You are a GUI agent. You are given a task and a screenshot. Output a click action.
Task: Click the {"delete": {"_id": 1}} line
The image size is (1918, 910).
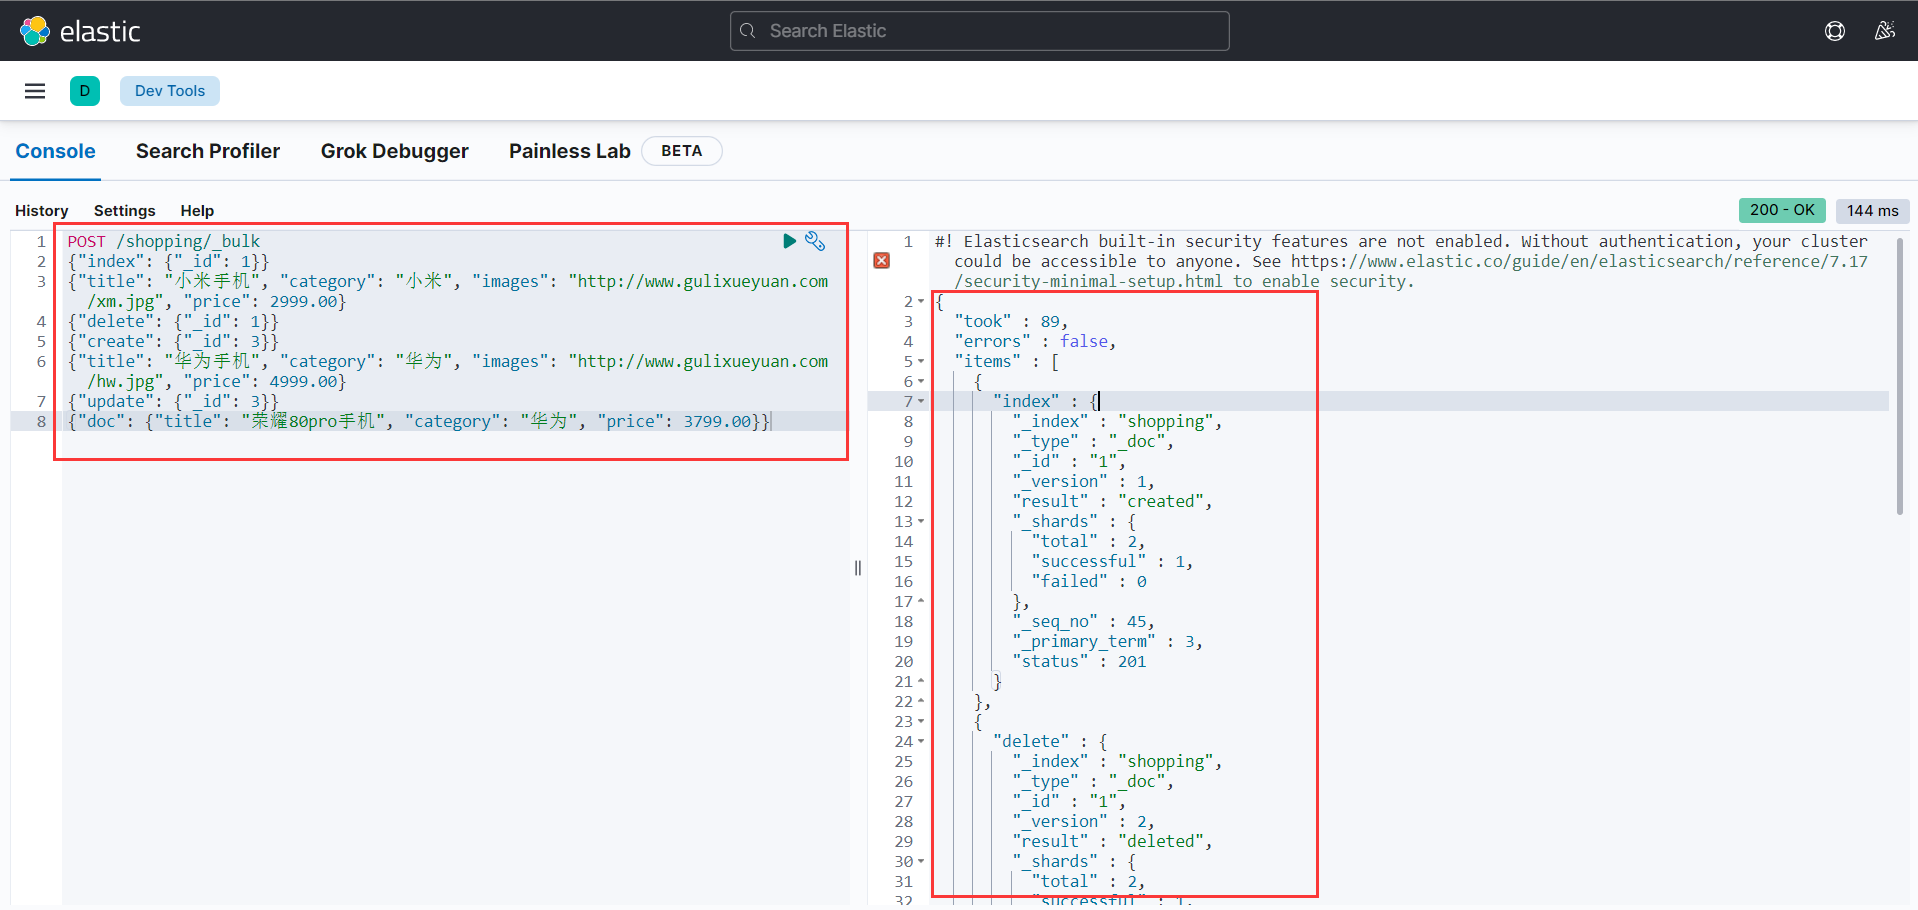(173, 321)
